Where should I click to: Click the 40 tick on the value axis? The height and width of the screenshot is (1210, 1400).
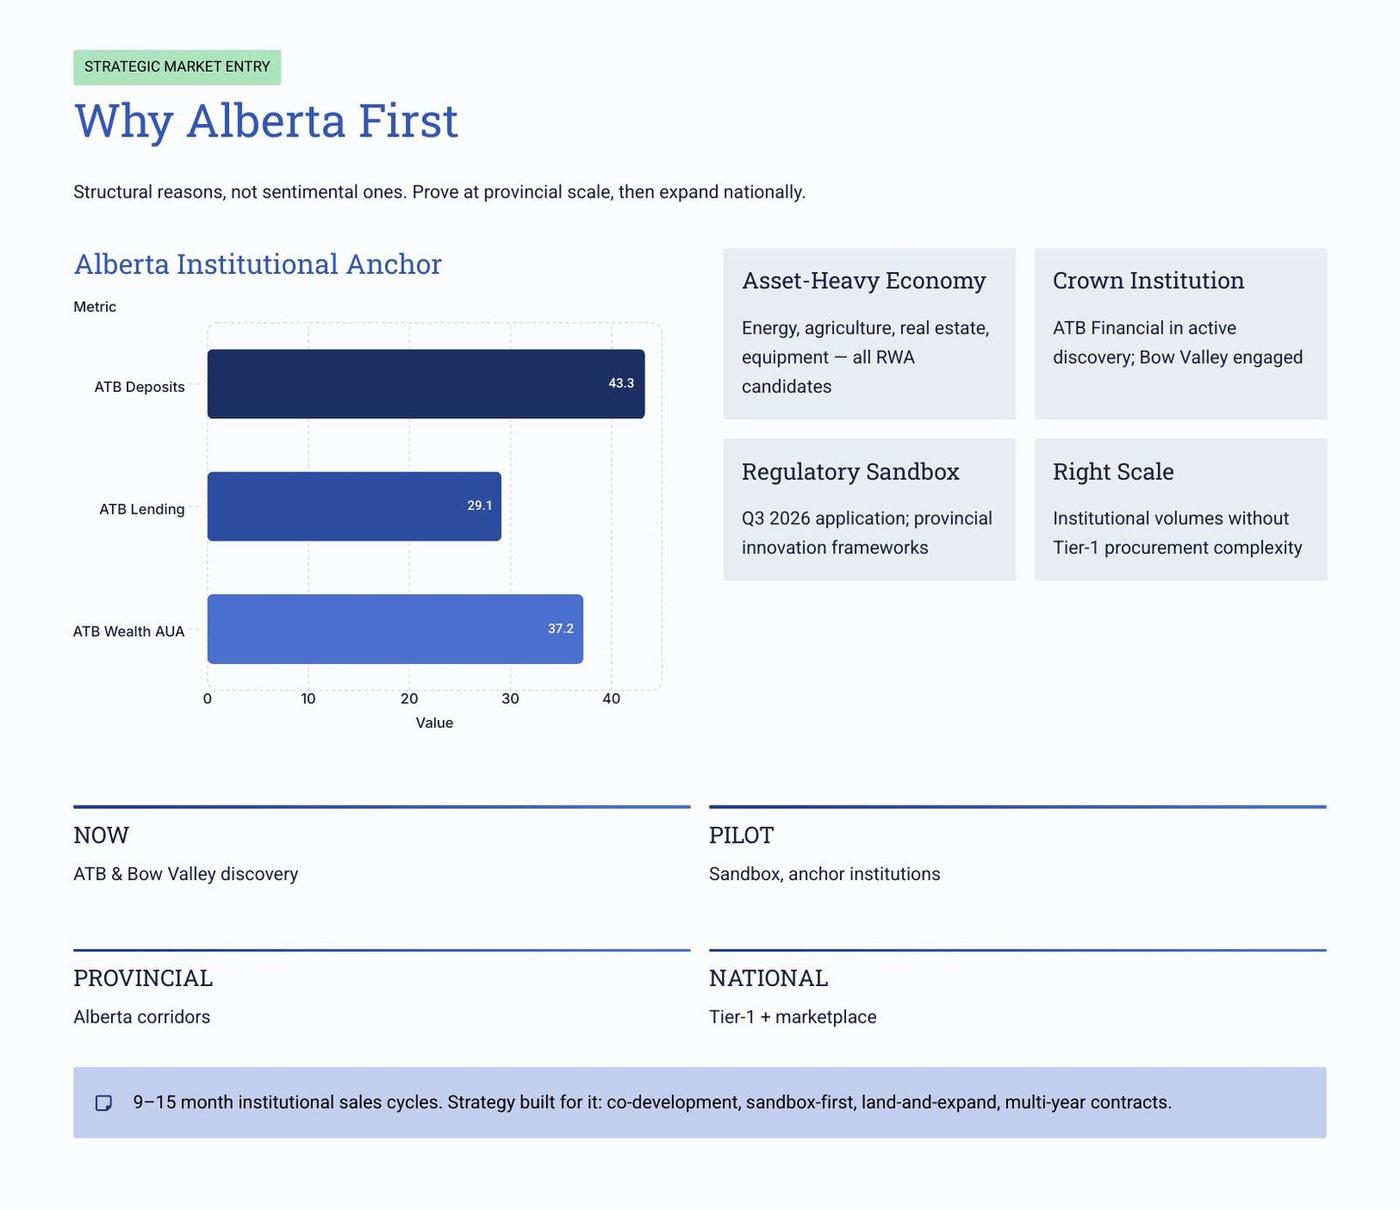[x=611, y=699]
